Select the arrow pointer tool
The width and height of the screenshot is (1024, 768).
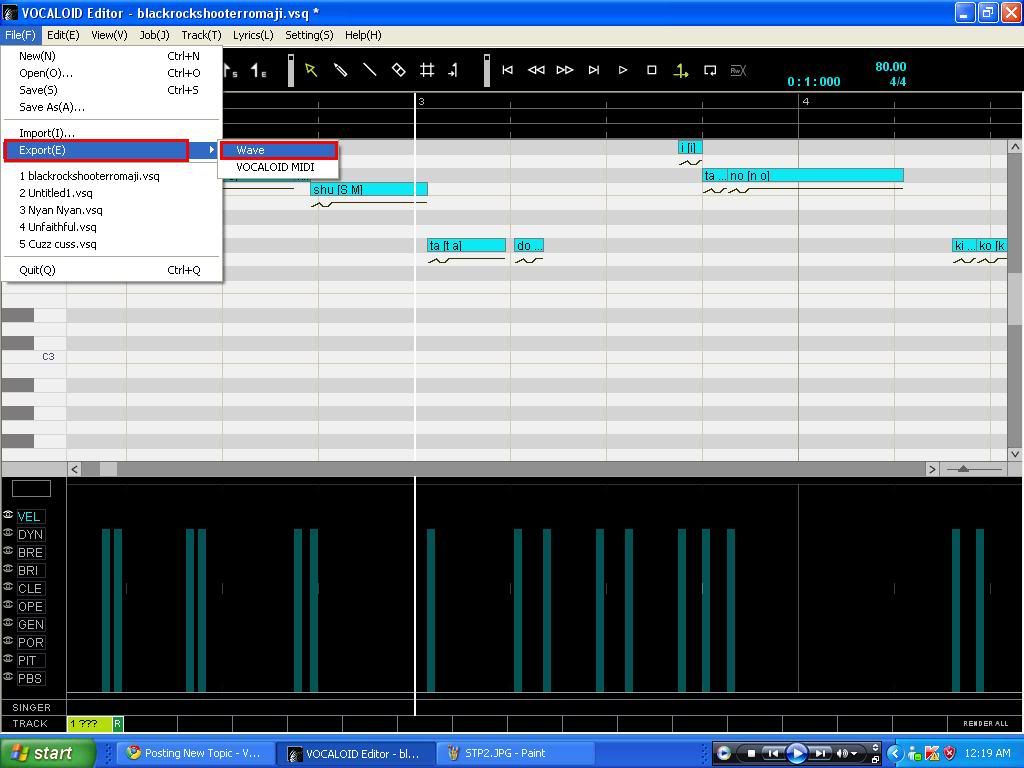pos(311,70)
